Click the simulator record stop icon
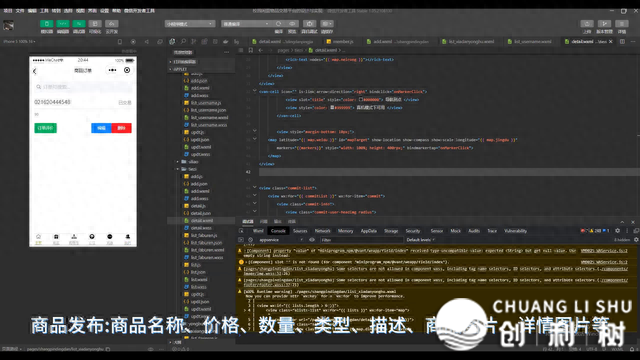The height and width of the screenshot is (360, 640). (x=133, y=42)
